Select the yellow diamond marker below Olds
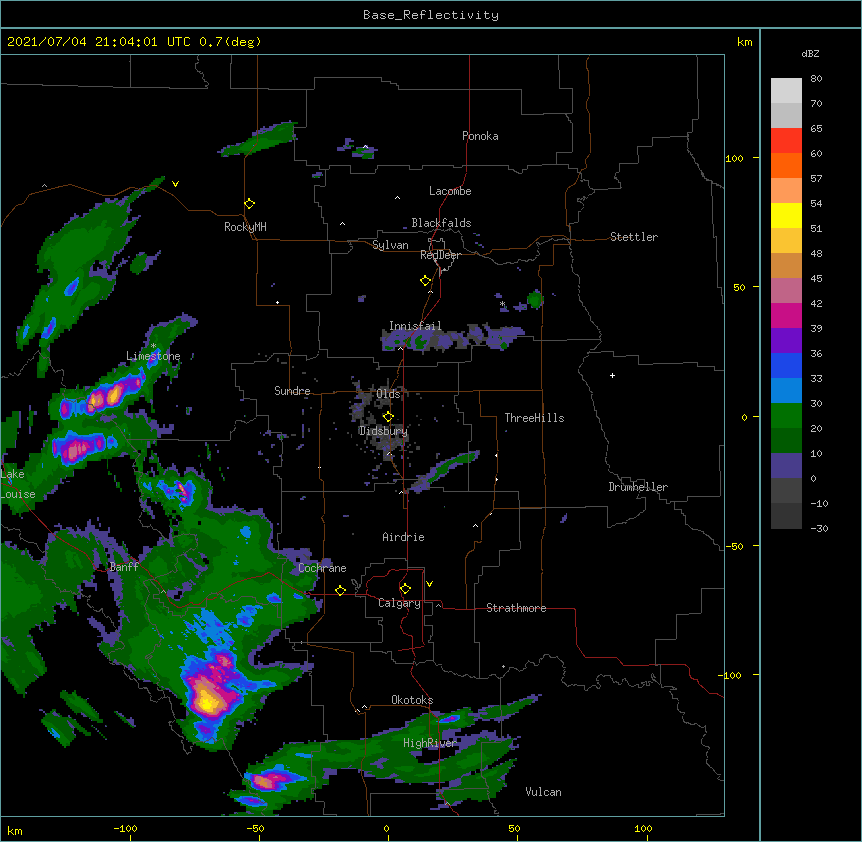The height and width of the screenshot is (842, 862). 388,417
